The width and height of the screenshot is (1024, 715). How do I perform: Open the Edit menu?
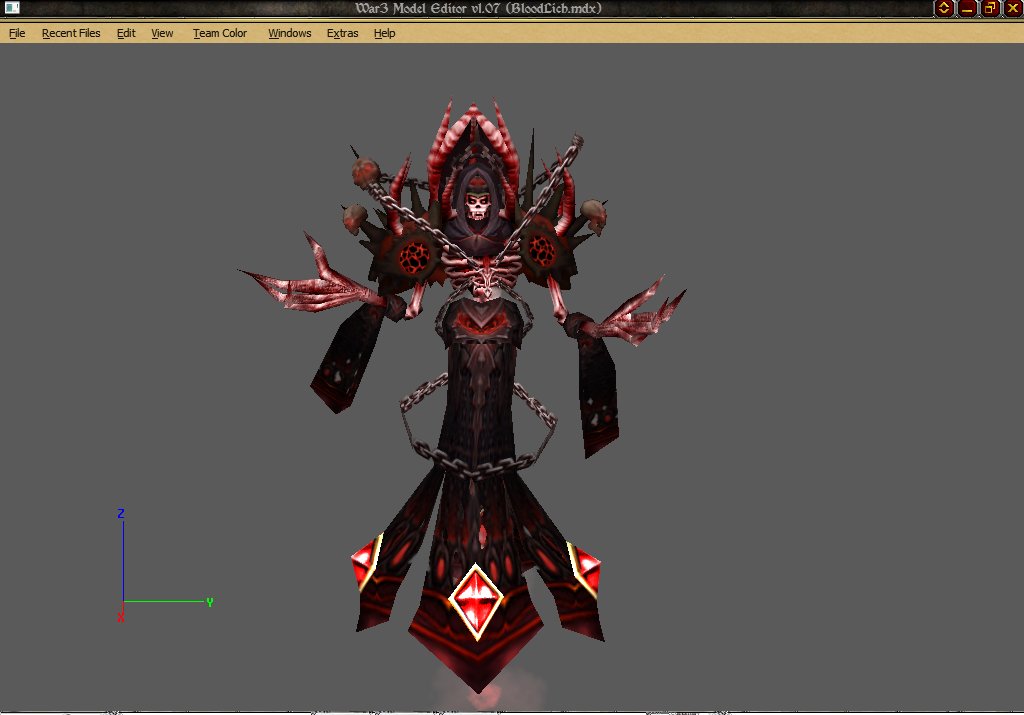pos(126,33)
